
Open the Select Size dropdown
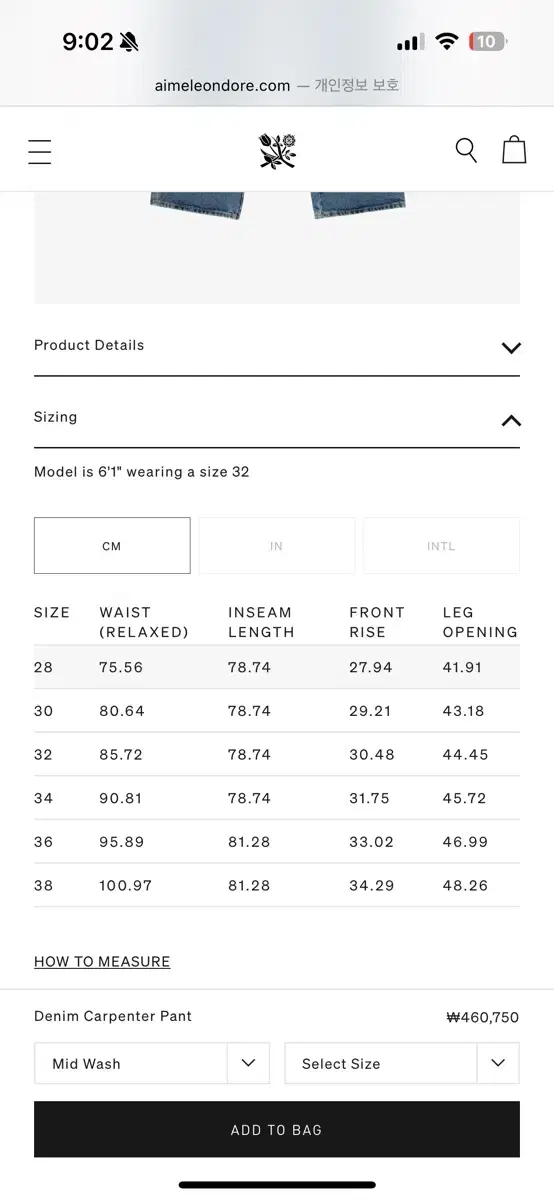coord(402,1064)
